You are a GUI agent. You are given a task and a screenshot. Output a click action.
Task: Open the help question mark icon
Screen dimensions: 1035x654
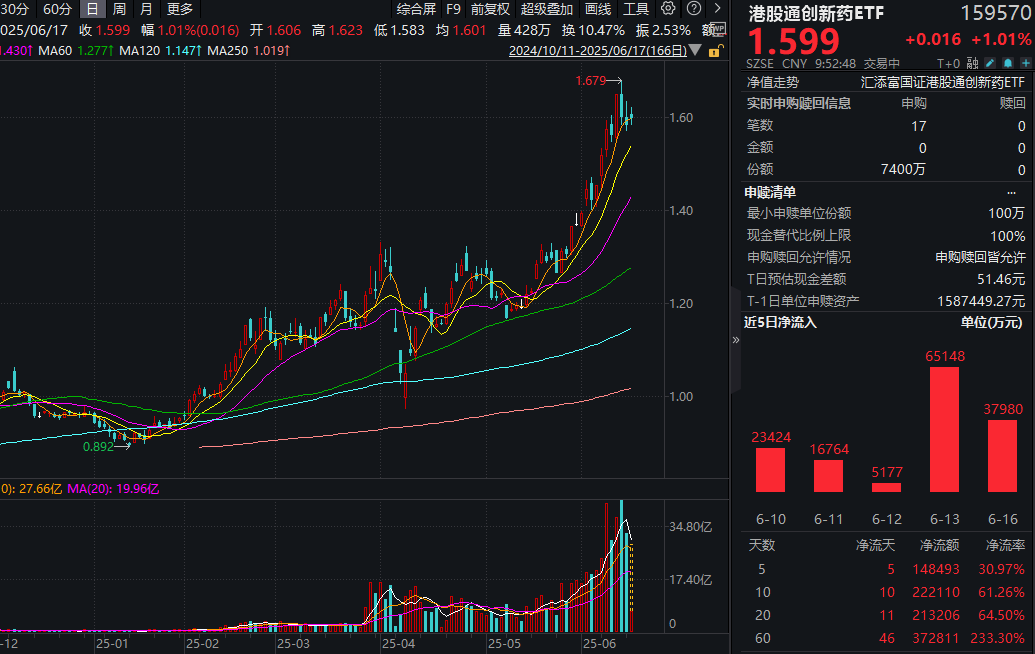pos(695,9)
